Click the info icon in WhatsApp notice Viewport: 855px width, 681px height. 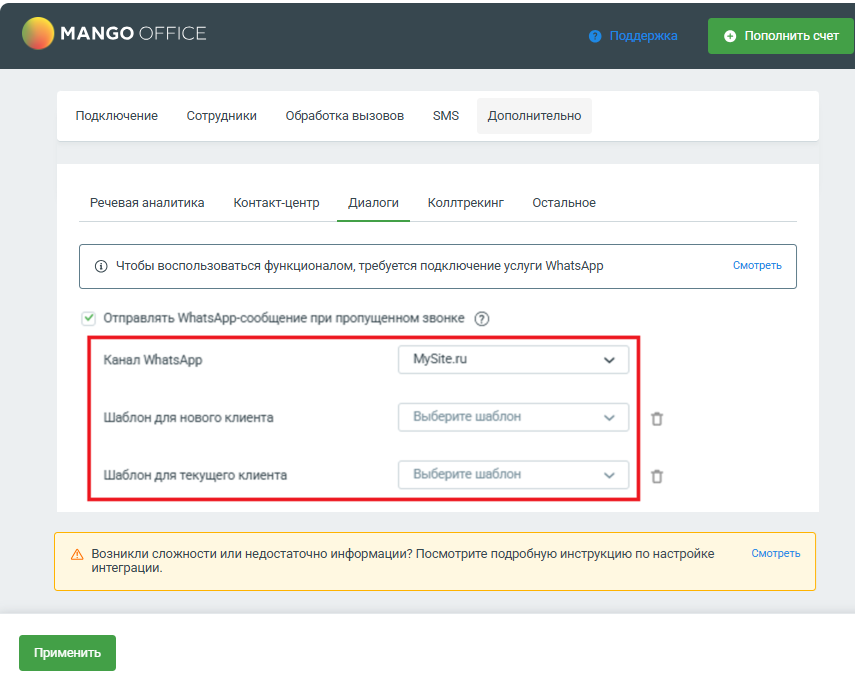[101, 266]
